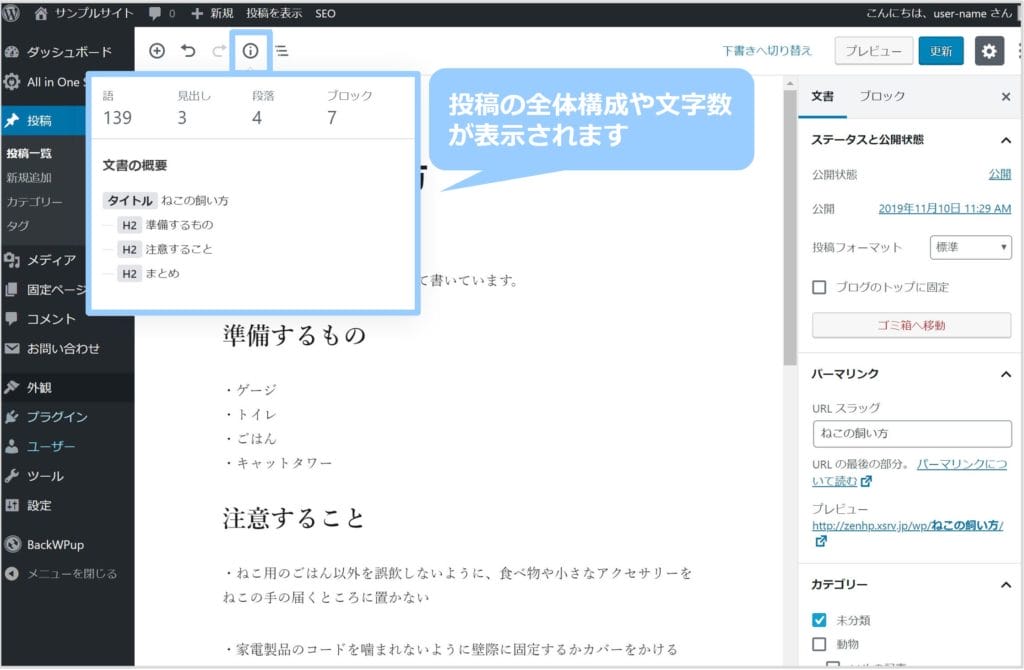Open the 投稿フォーマット dropdown
Image resolution: width=1024 pixels, height=670 pixels.
pyautogui.click(x=970, y=247)
